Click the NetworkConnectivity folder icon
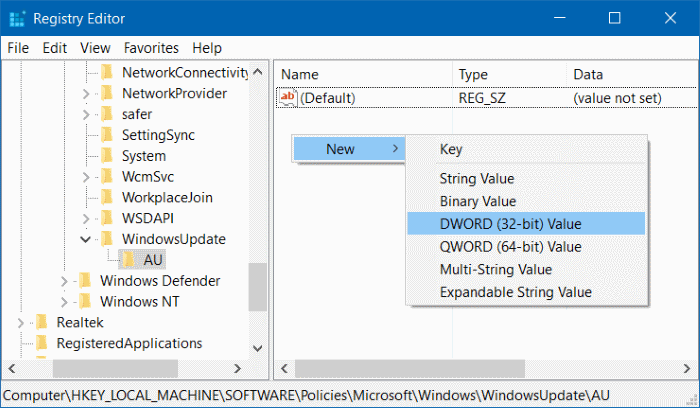The height and width of the screenshot is (408, 700). 107,72
